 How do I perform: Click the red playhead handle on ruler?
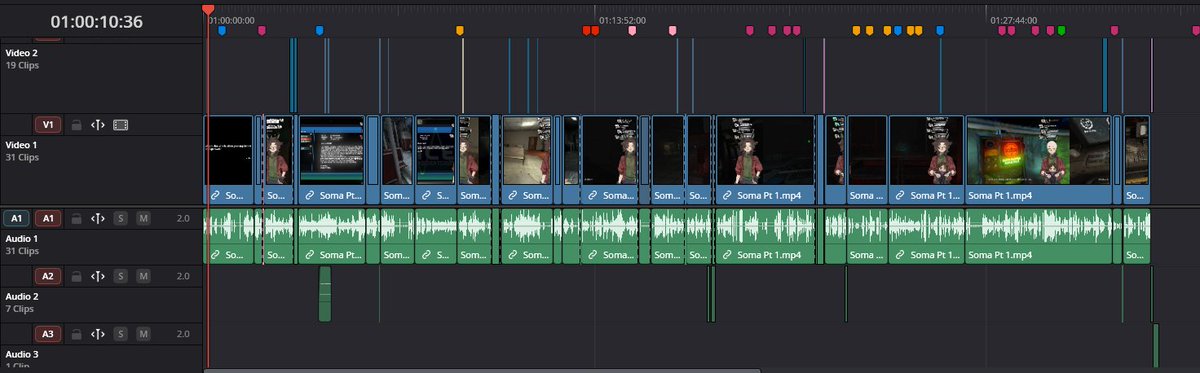pos(208,9)
